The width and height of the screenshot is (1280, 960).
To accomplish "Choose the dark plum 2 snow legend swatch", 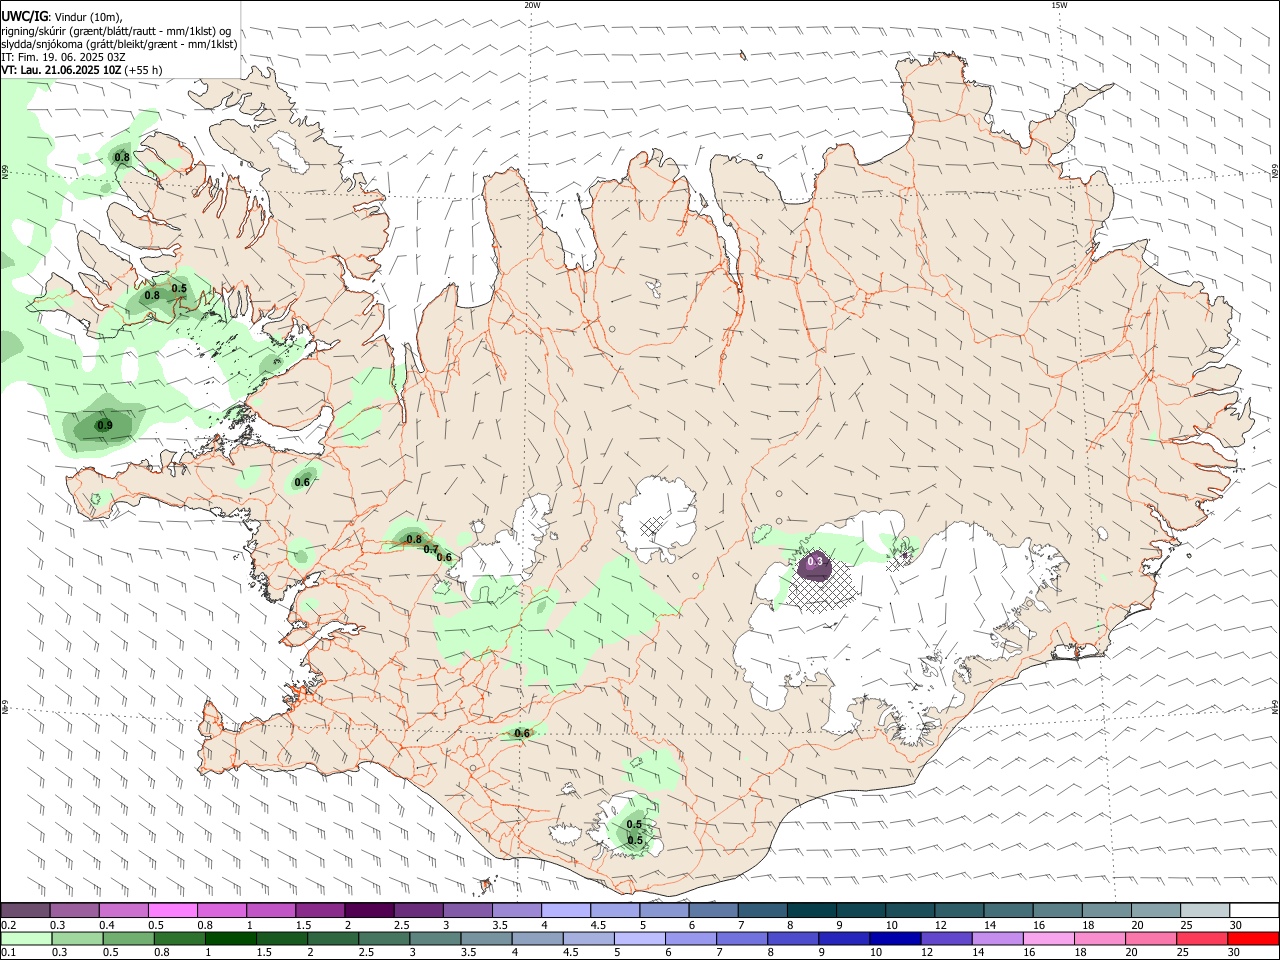I will [x=368, y=911].
